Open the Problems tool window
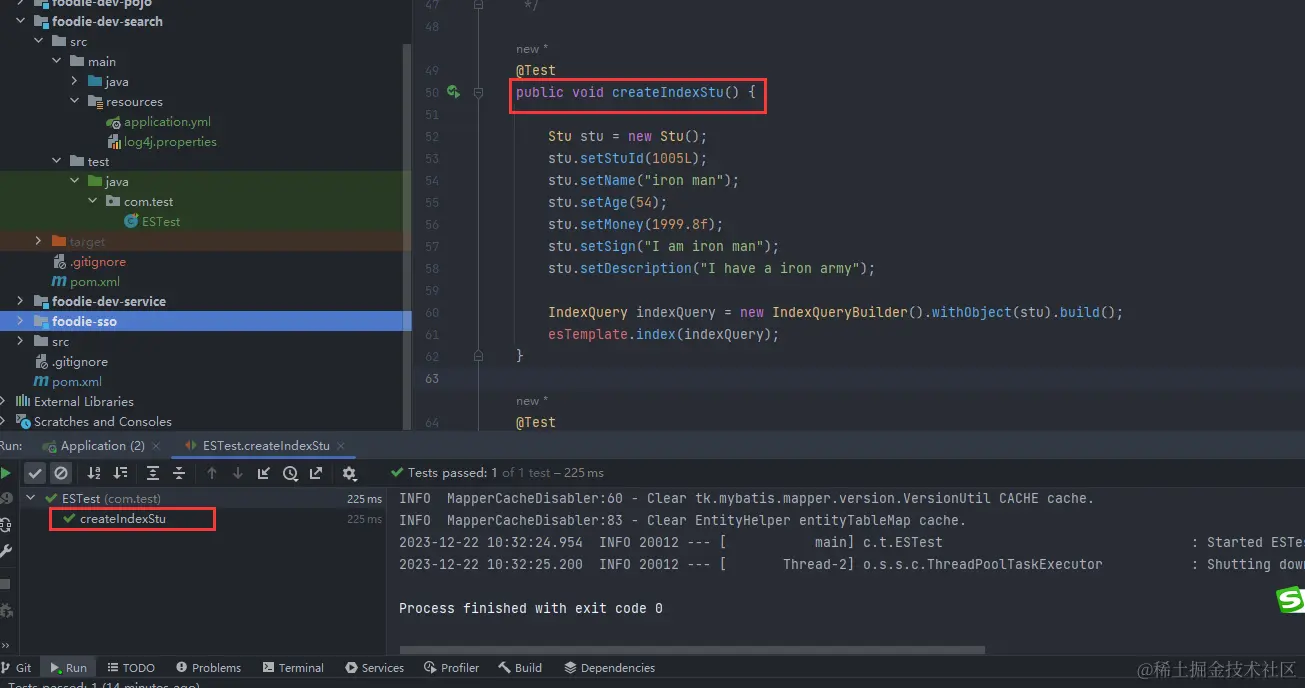This screenshot has width=1305, height=688. coord(208,667)
